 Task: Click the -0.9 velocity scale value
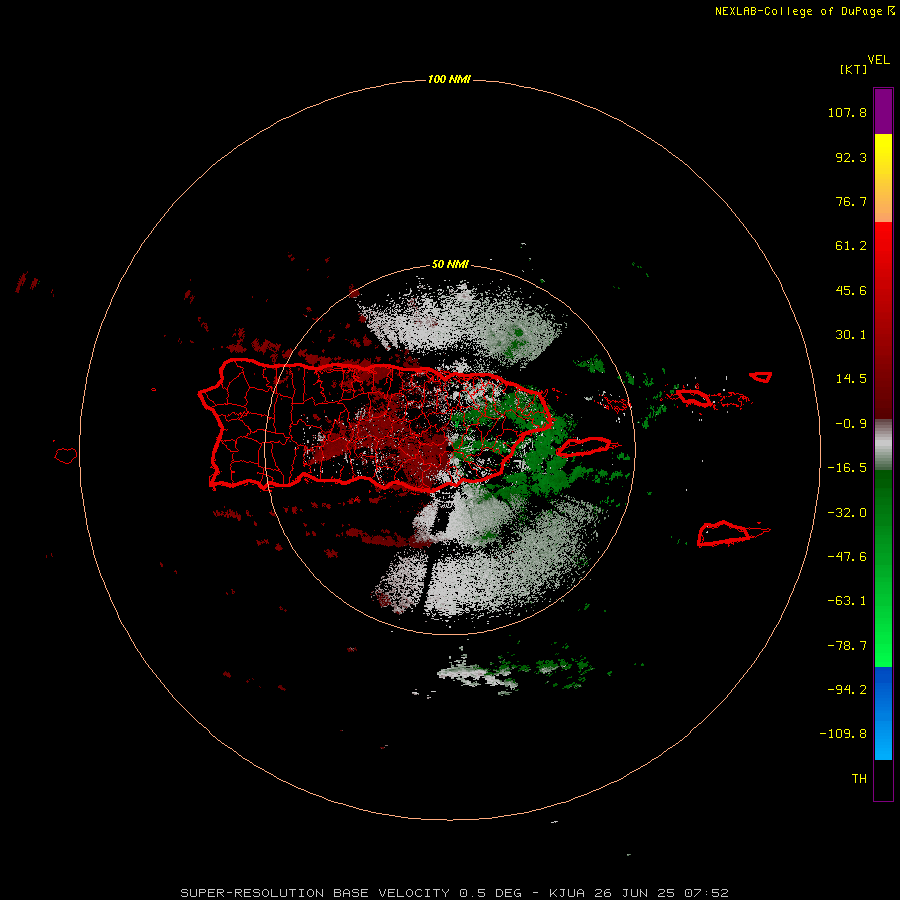(851, 424)
